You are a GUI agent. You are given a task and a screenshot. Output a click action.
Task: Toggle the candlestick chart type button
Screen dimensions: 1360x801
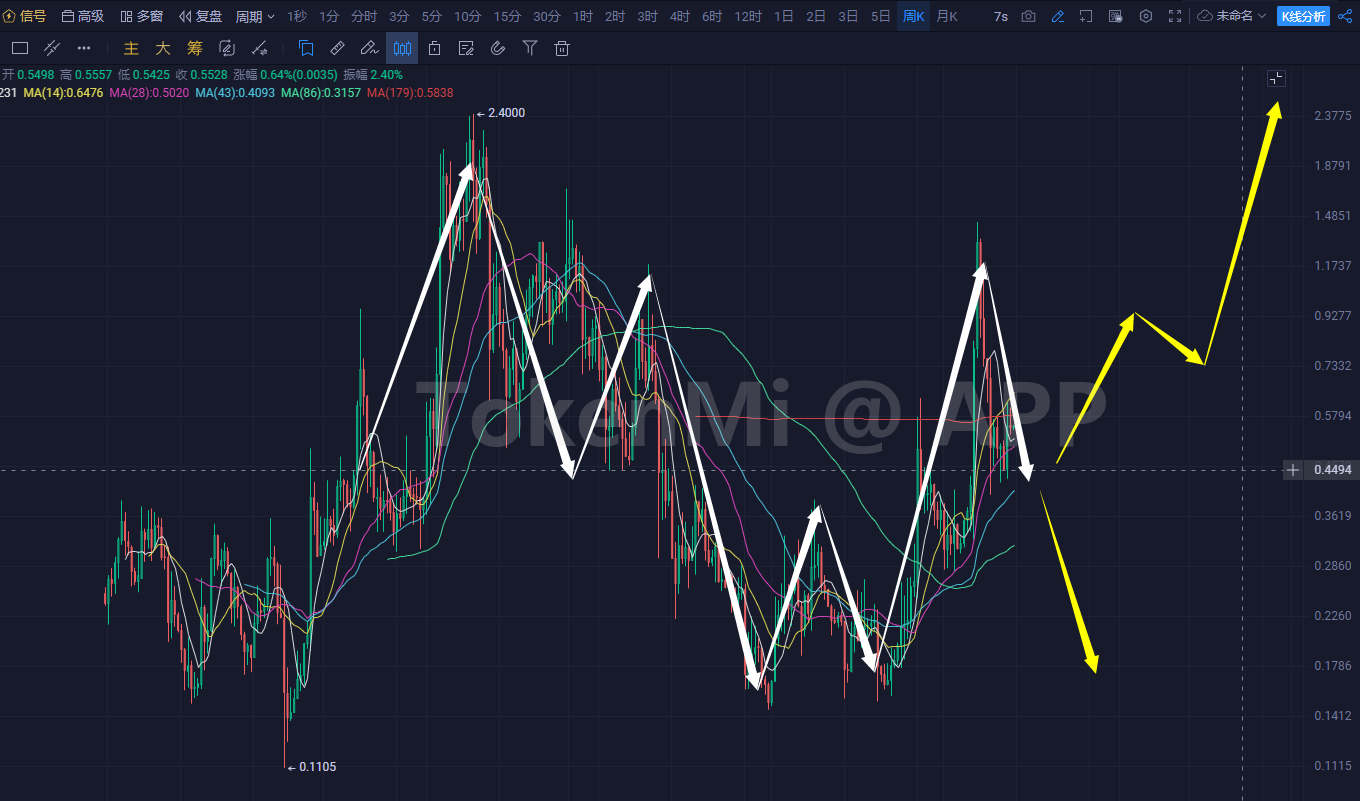[x=402, y=48]
